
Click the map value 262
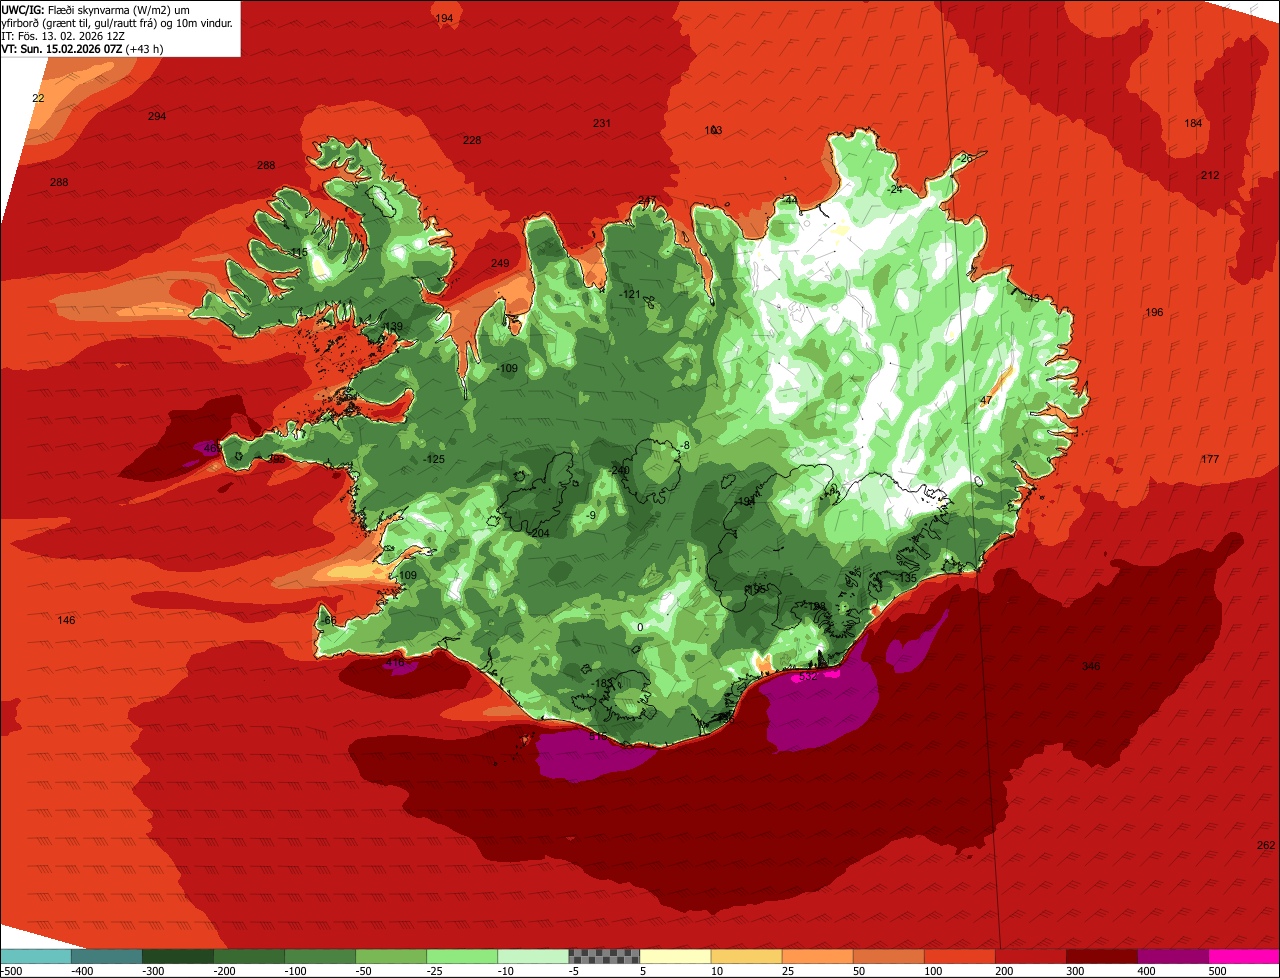(1266, 845)
